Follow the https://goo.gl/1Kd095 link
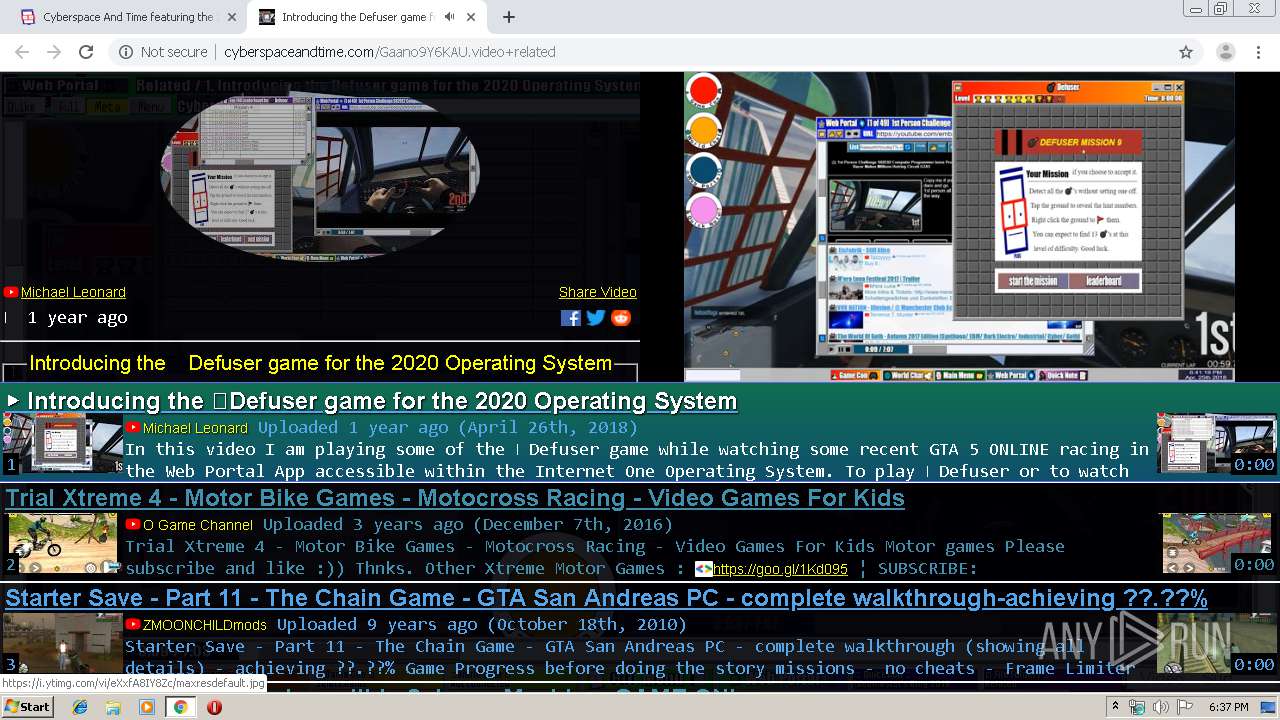 (x=780, y=569)
